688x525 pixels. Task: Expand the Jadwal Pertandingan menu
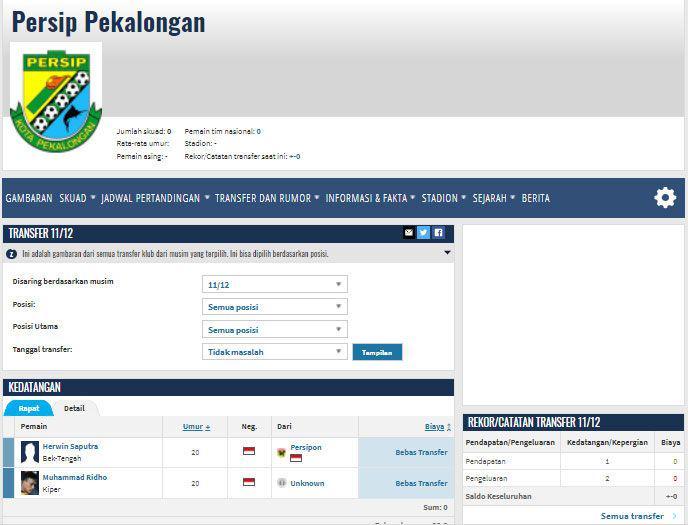coord(155,198)
